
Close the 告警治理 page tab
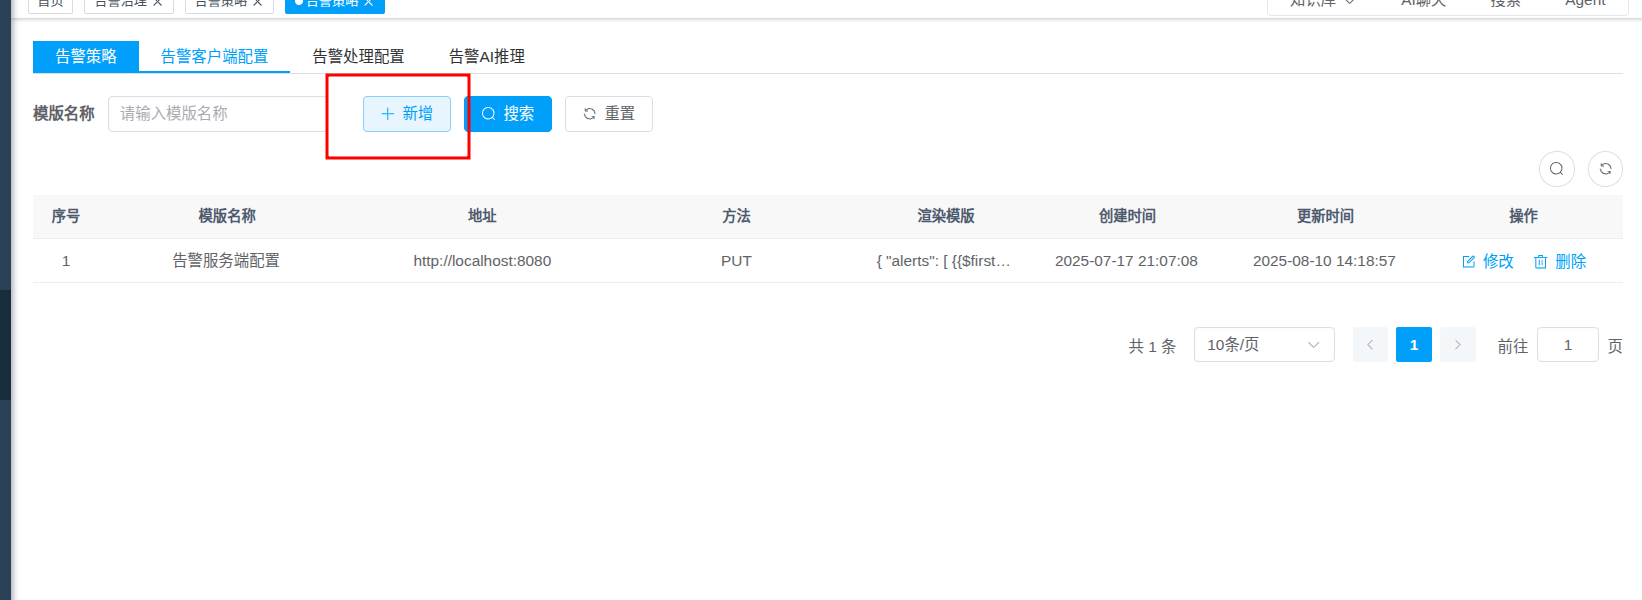(x=158, y=3)
